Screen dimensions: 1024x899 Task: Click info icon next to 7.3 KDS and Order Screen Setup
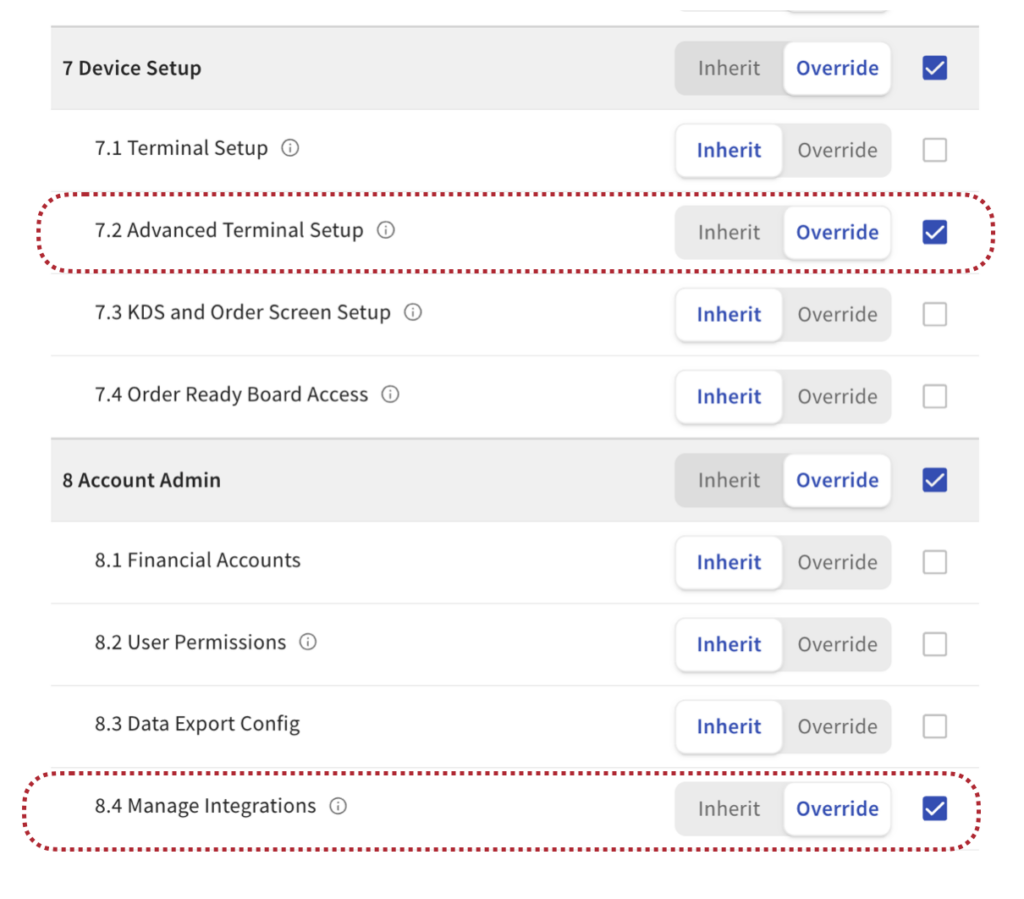(x=413, y=313)
